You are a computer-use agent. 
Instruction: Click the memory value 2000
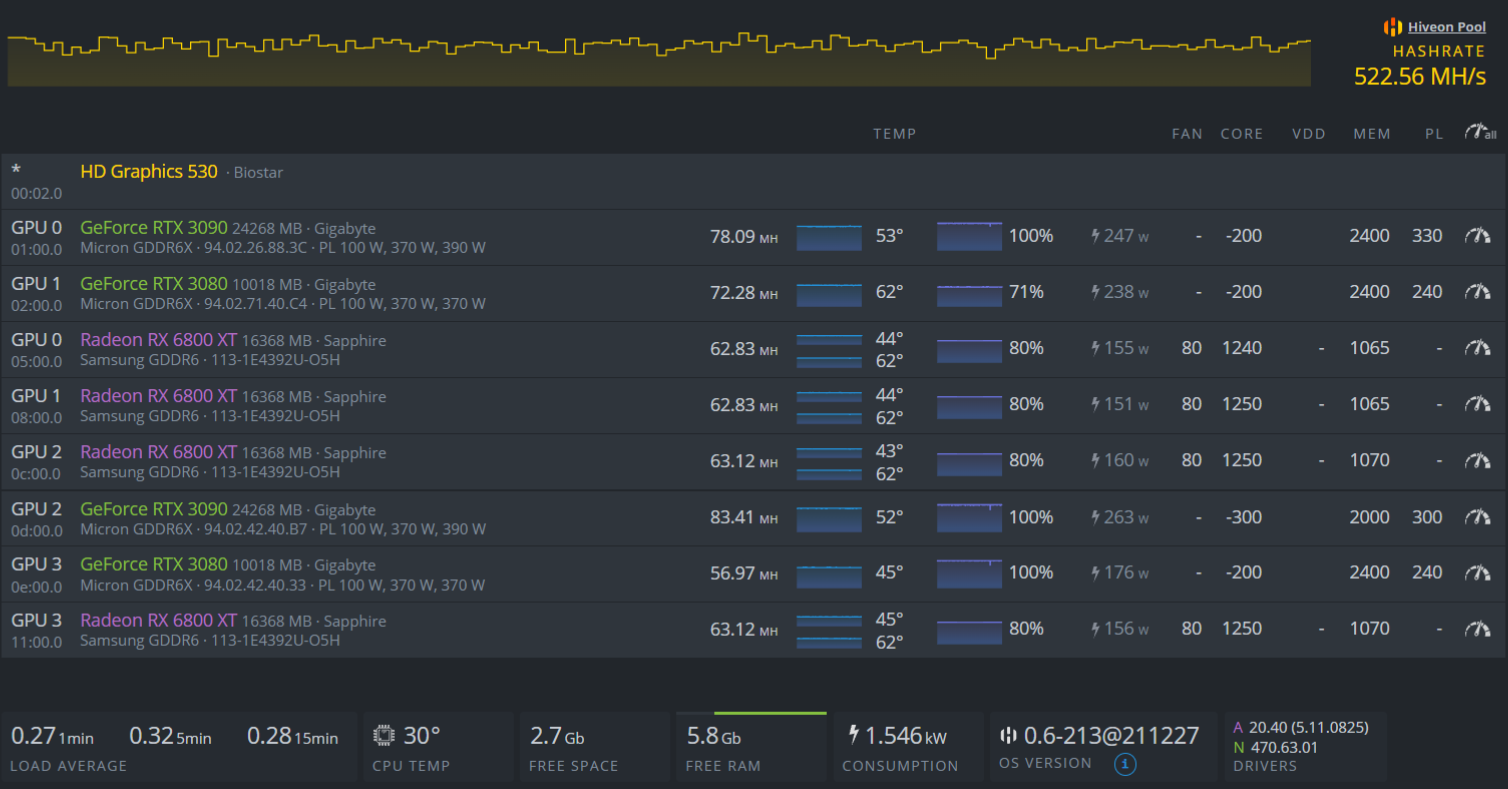tap(1369, 517)
